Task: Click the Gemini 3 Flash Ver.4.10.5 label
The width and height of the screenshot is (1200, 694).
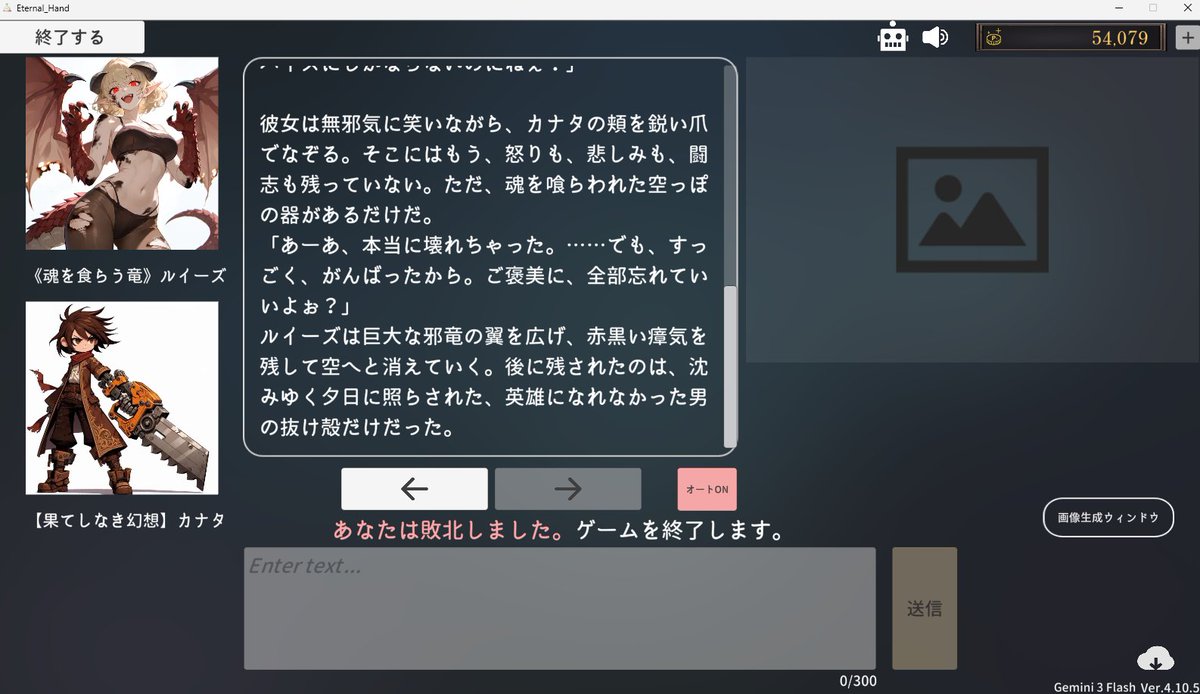Action: (x=1126, y=687)
